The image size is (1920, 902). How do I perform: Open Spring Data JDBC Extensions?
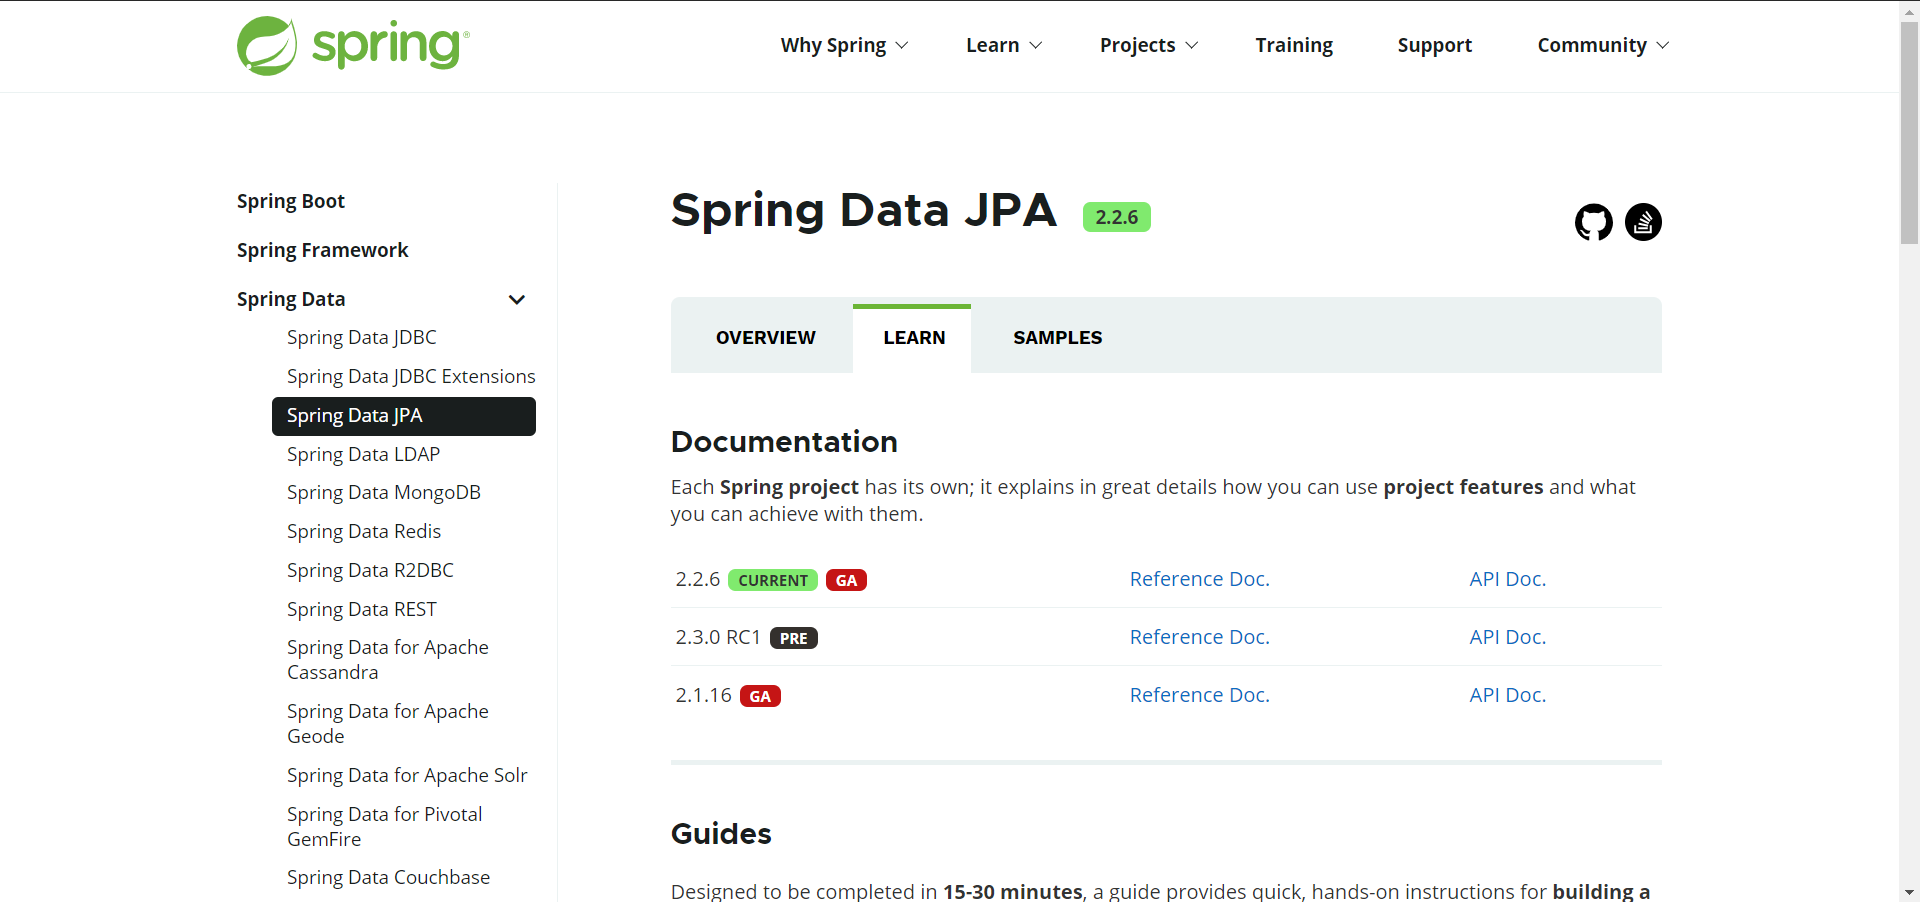(x=411, y=376)
